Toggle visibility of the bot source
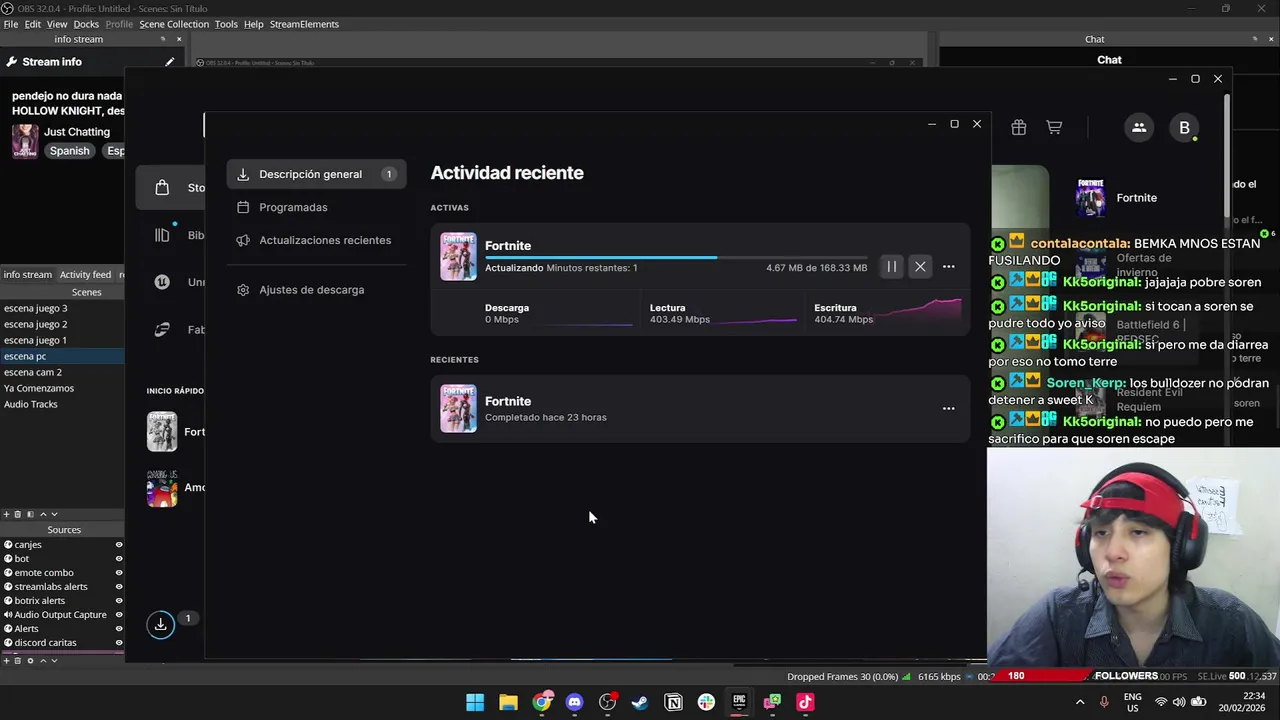1280x720 pixels. (119, 559)
